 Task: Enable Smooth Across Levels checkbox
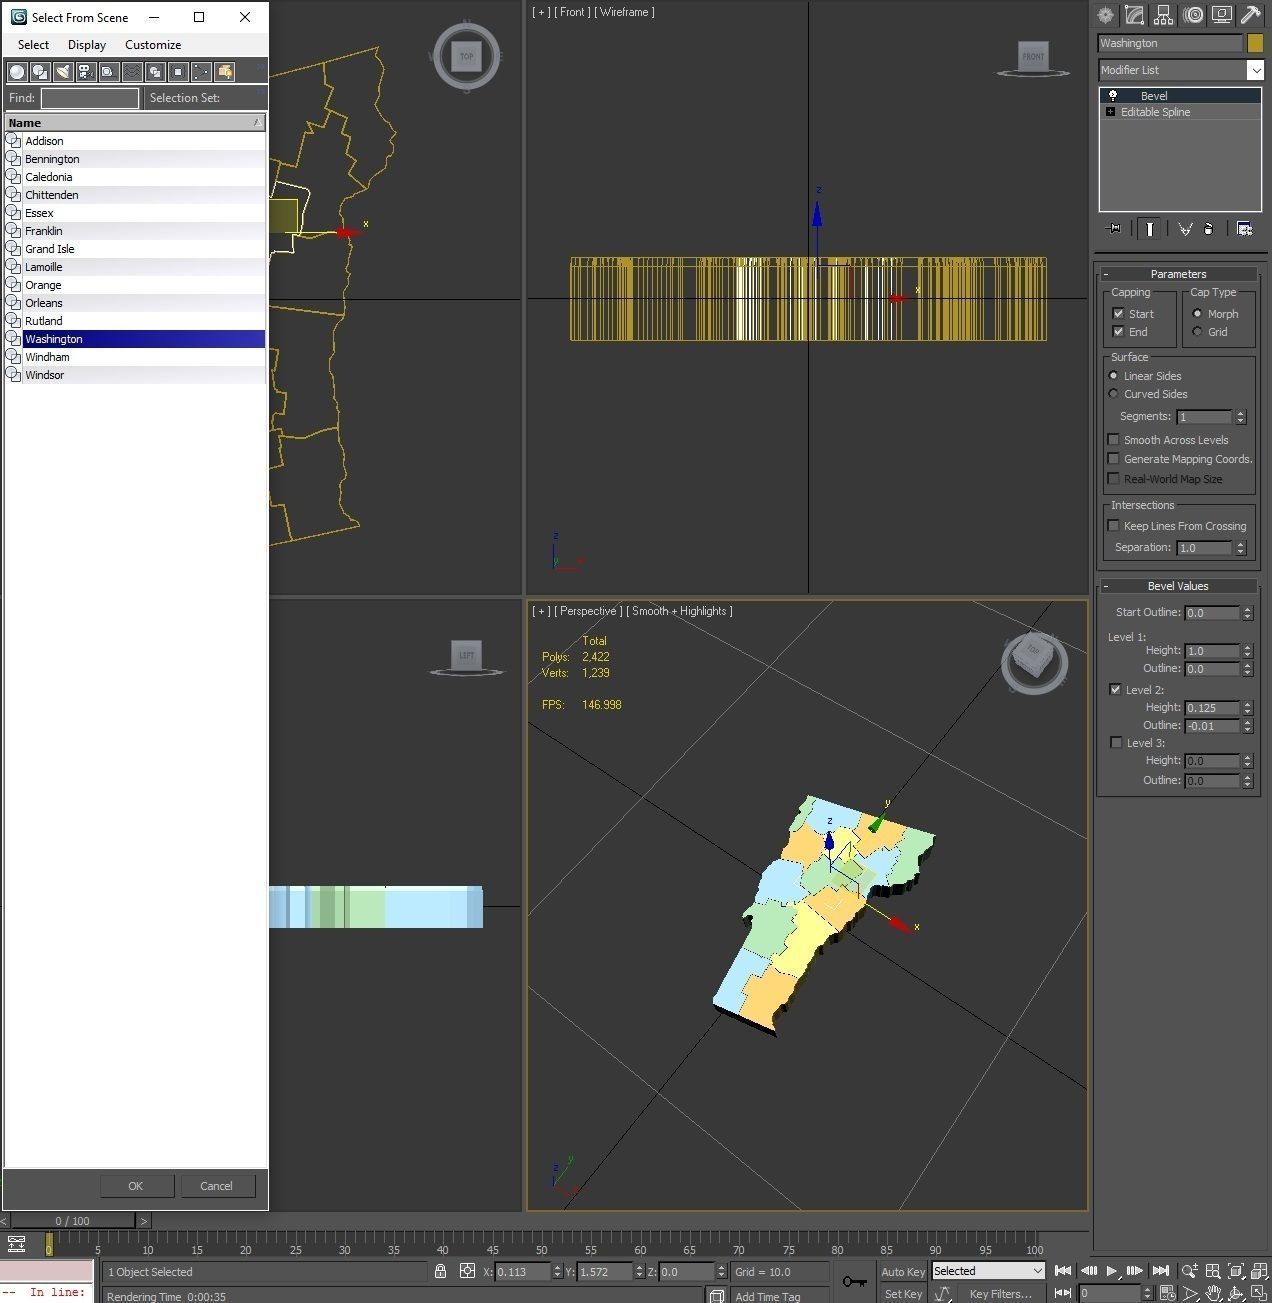pos(1113,440)
